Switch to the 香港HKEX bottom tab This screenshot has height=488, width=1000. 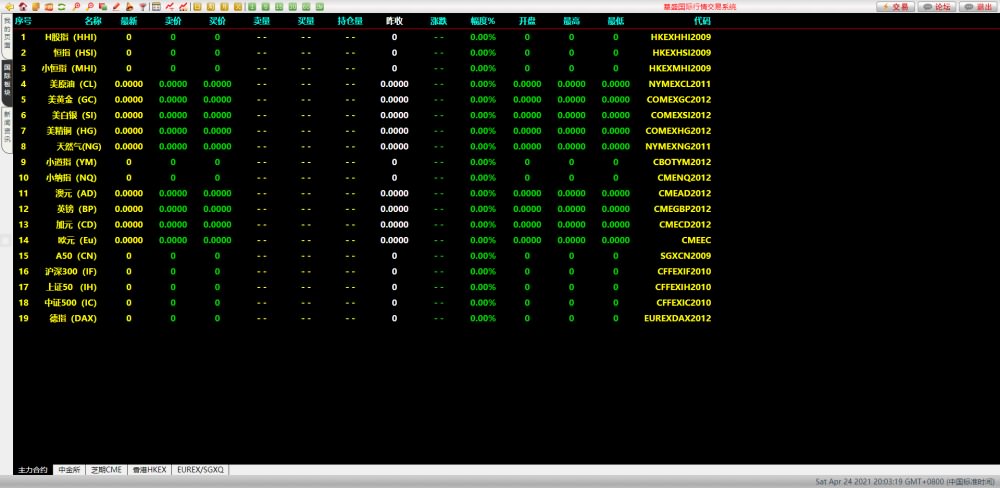click(149, 470)
